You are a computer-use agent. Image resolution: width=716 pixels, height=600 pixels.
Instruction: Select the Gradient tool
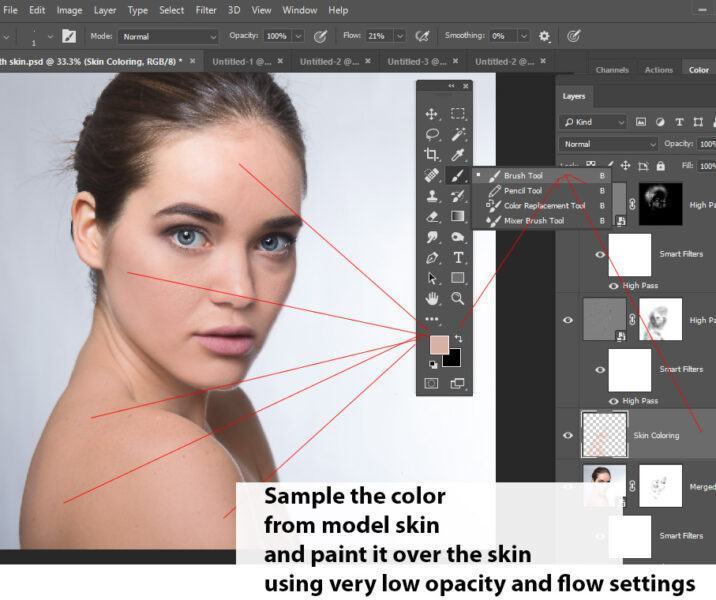pyautogui.click(x=458, y=216)
